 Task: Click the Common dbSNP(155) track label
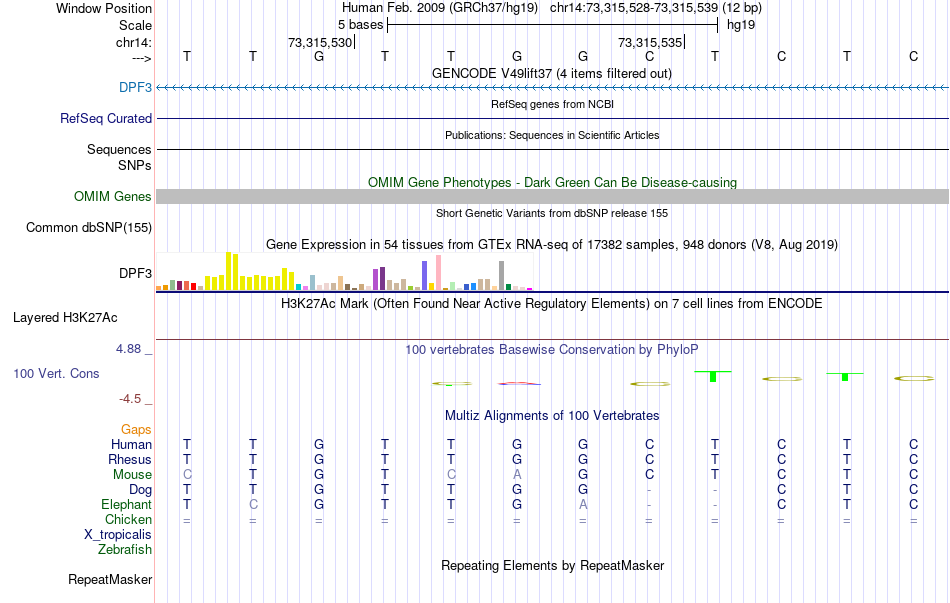[88, 227]
